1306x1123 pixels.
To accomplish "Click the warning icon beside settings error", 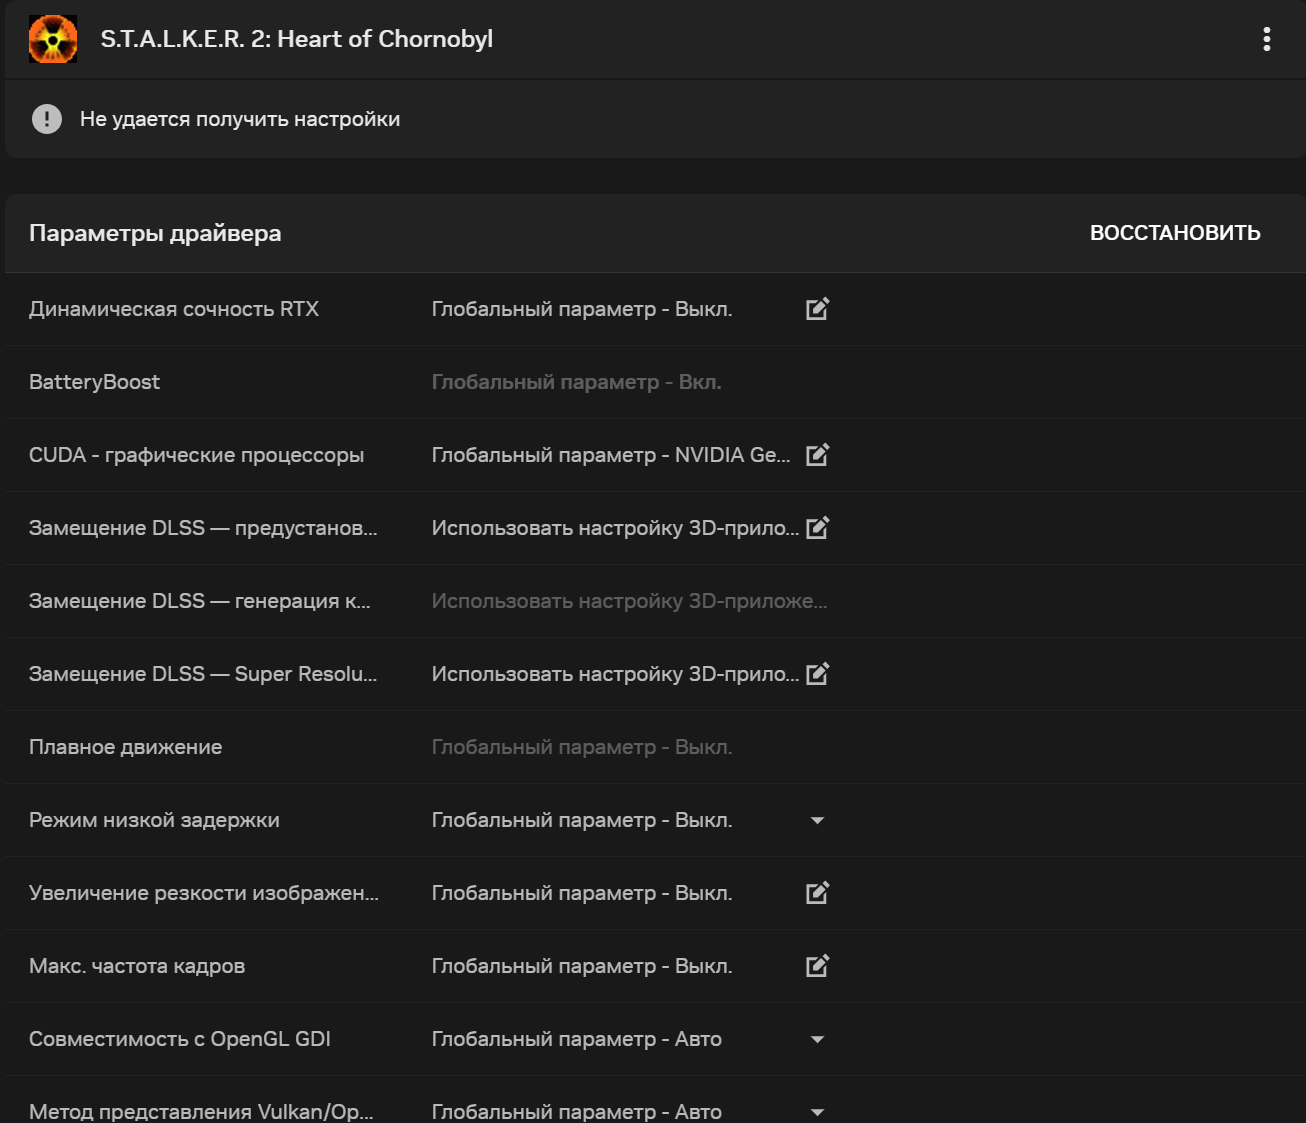I will click(x=47, y=119).
